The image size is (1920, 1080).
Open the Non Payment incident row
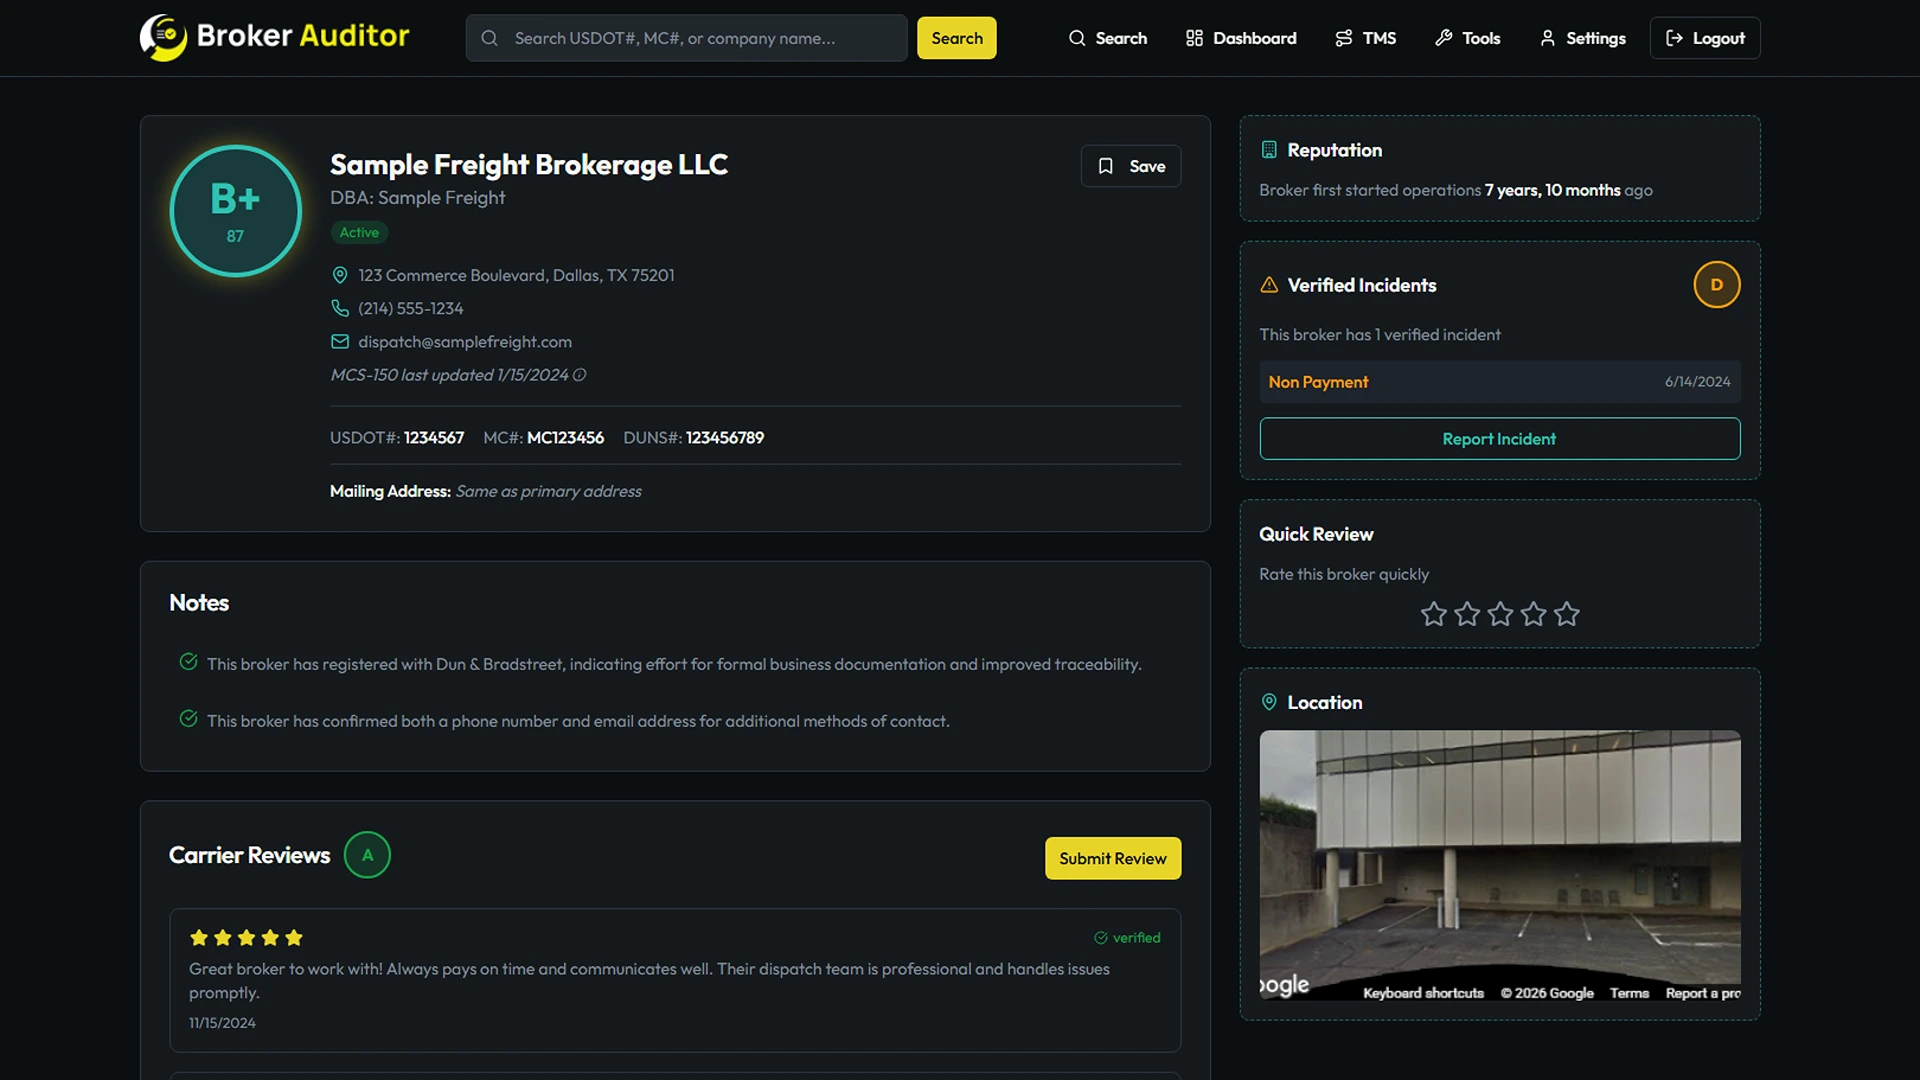1499,382
